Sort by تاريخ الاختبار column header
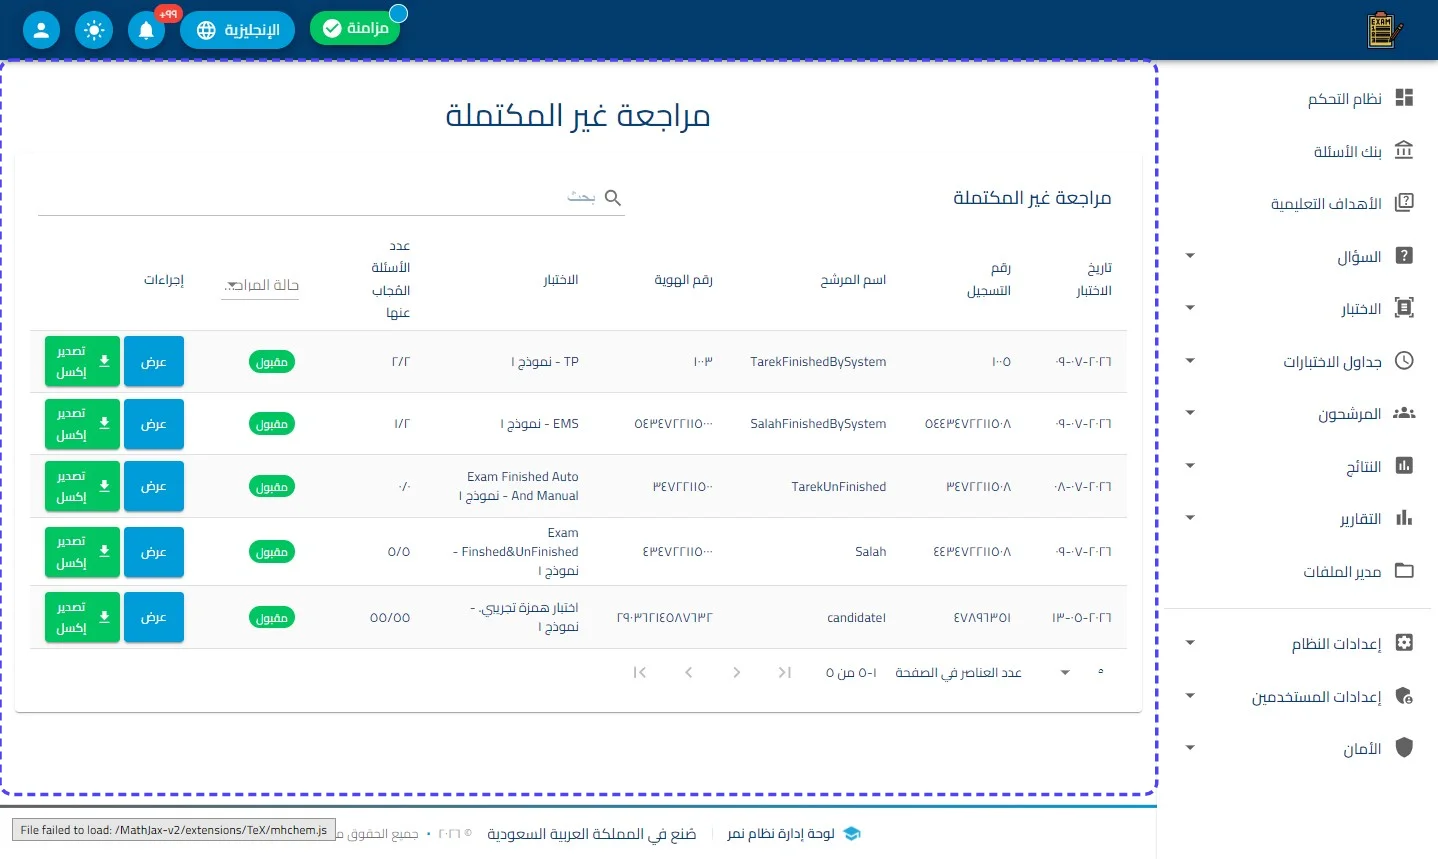Image resolution: width=1438 pixels, height=859 pixels. click(x=1094, y=279)
